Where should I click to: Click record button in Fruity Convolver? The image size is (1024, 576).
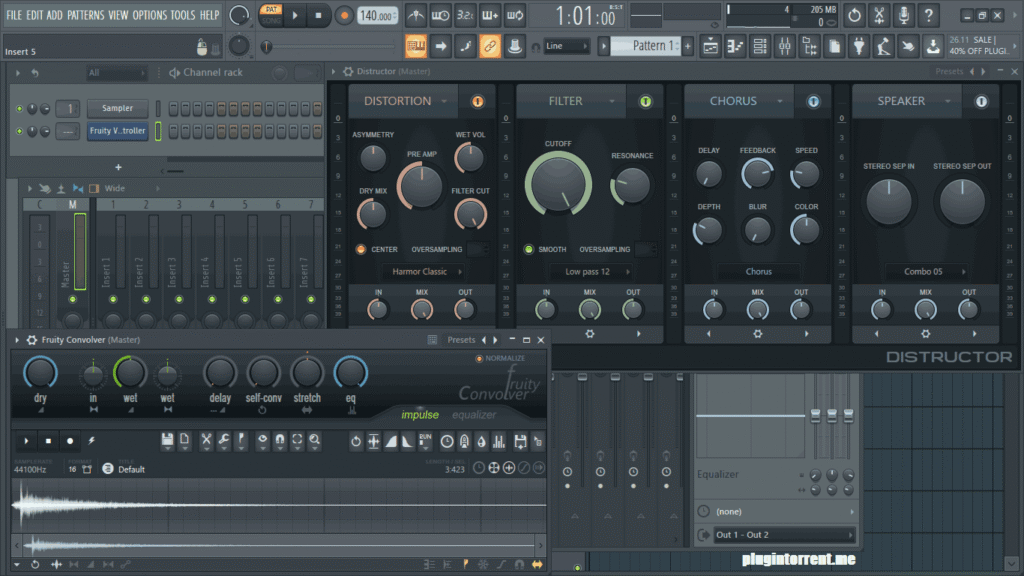tap(70, 441)
